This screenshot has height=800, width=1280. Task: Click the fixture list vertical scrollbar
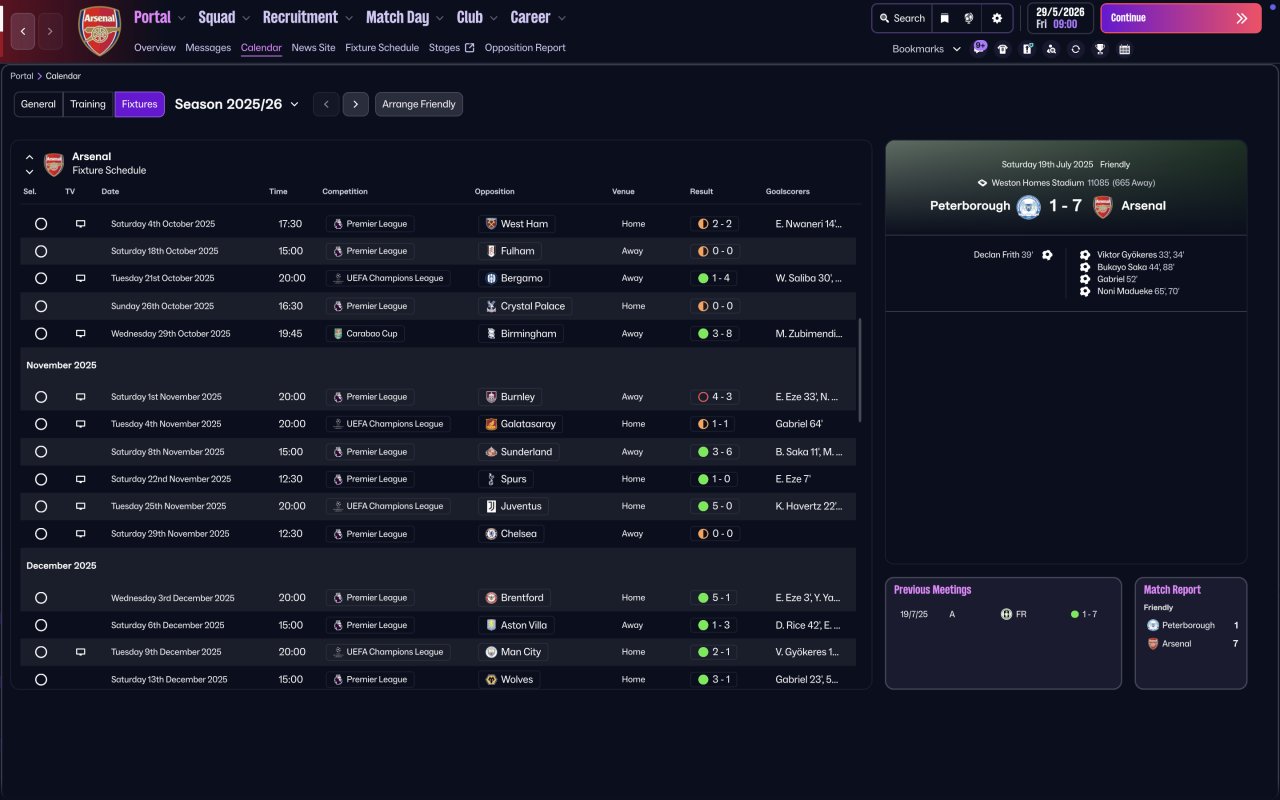(x=860, y=371)
